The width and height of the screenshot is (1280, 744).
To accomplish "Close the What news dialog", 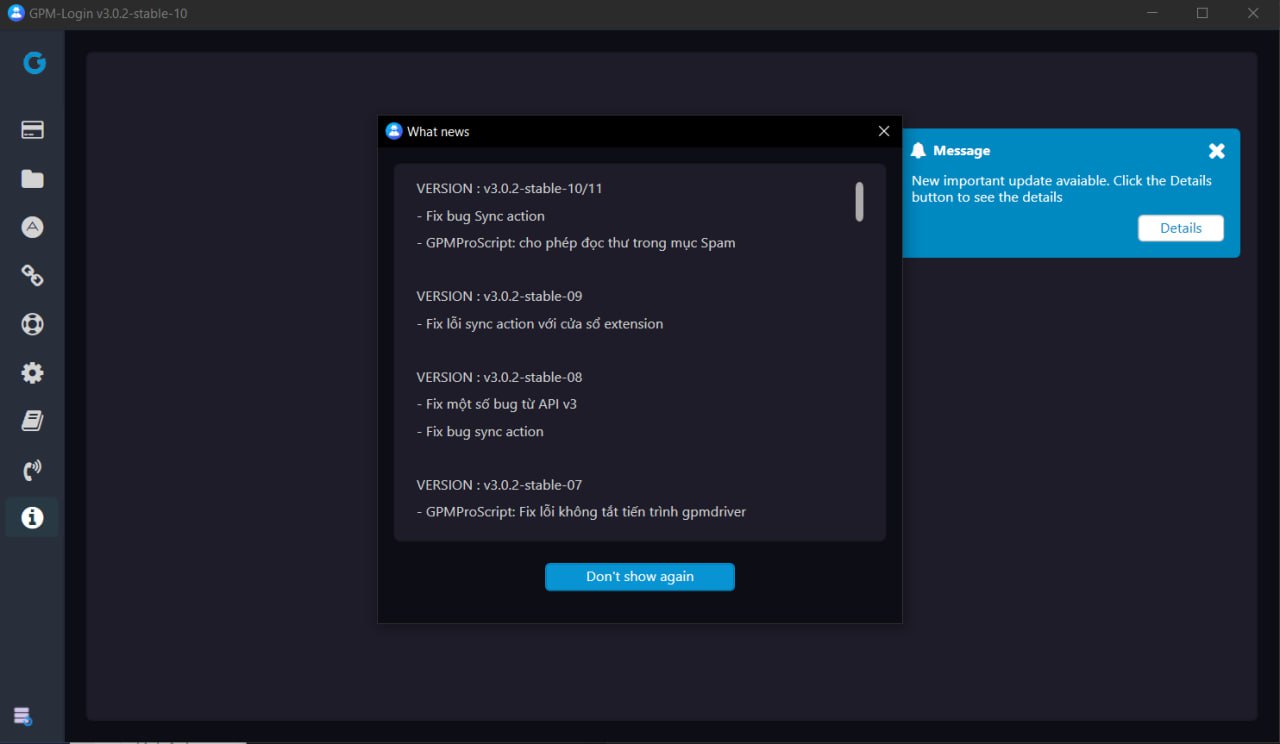I will pyautogui.click(x=883, y=131).
